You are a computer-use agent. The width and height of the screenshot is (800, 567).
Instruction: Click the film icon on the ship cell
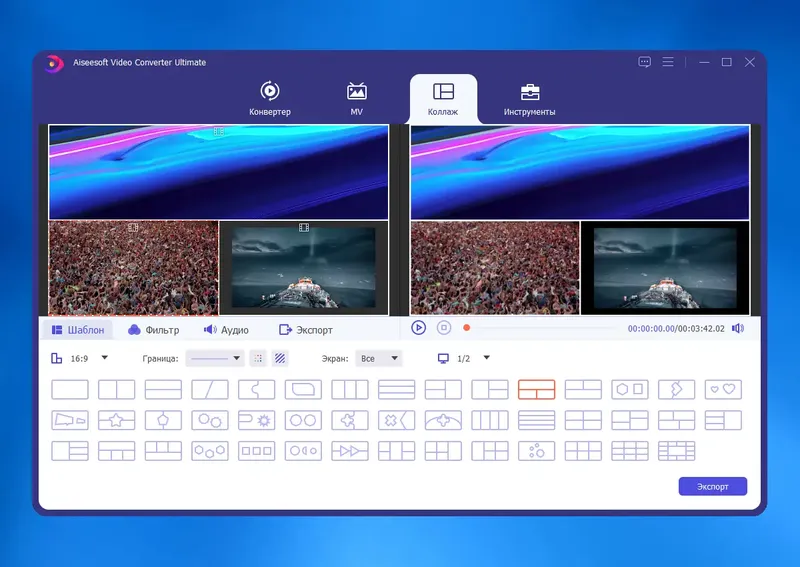pos(304,227)
